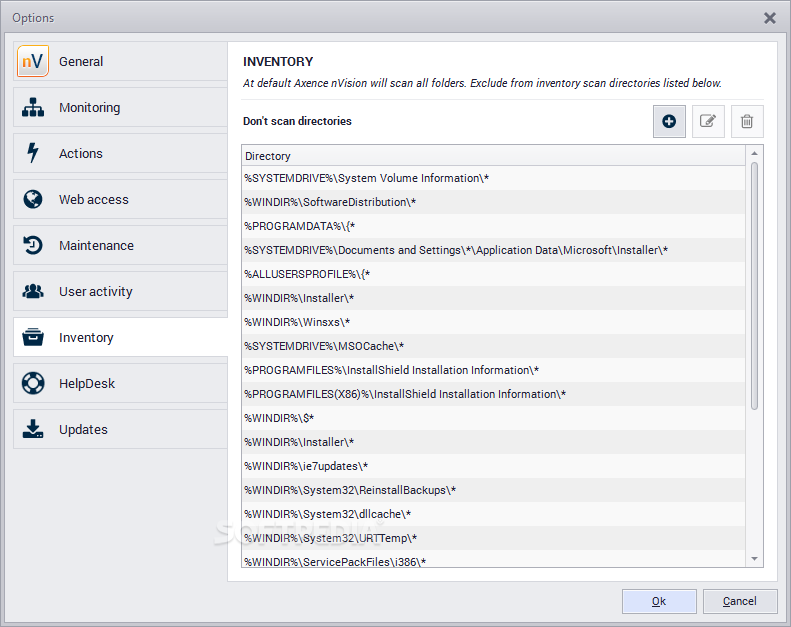The width and height of the screenshot is (791, 627).
Task: Select System32\dllcache row
Action: click(x=493, y=514)
